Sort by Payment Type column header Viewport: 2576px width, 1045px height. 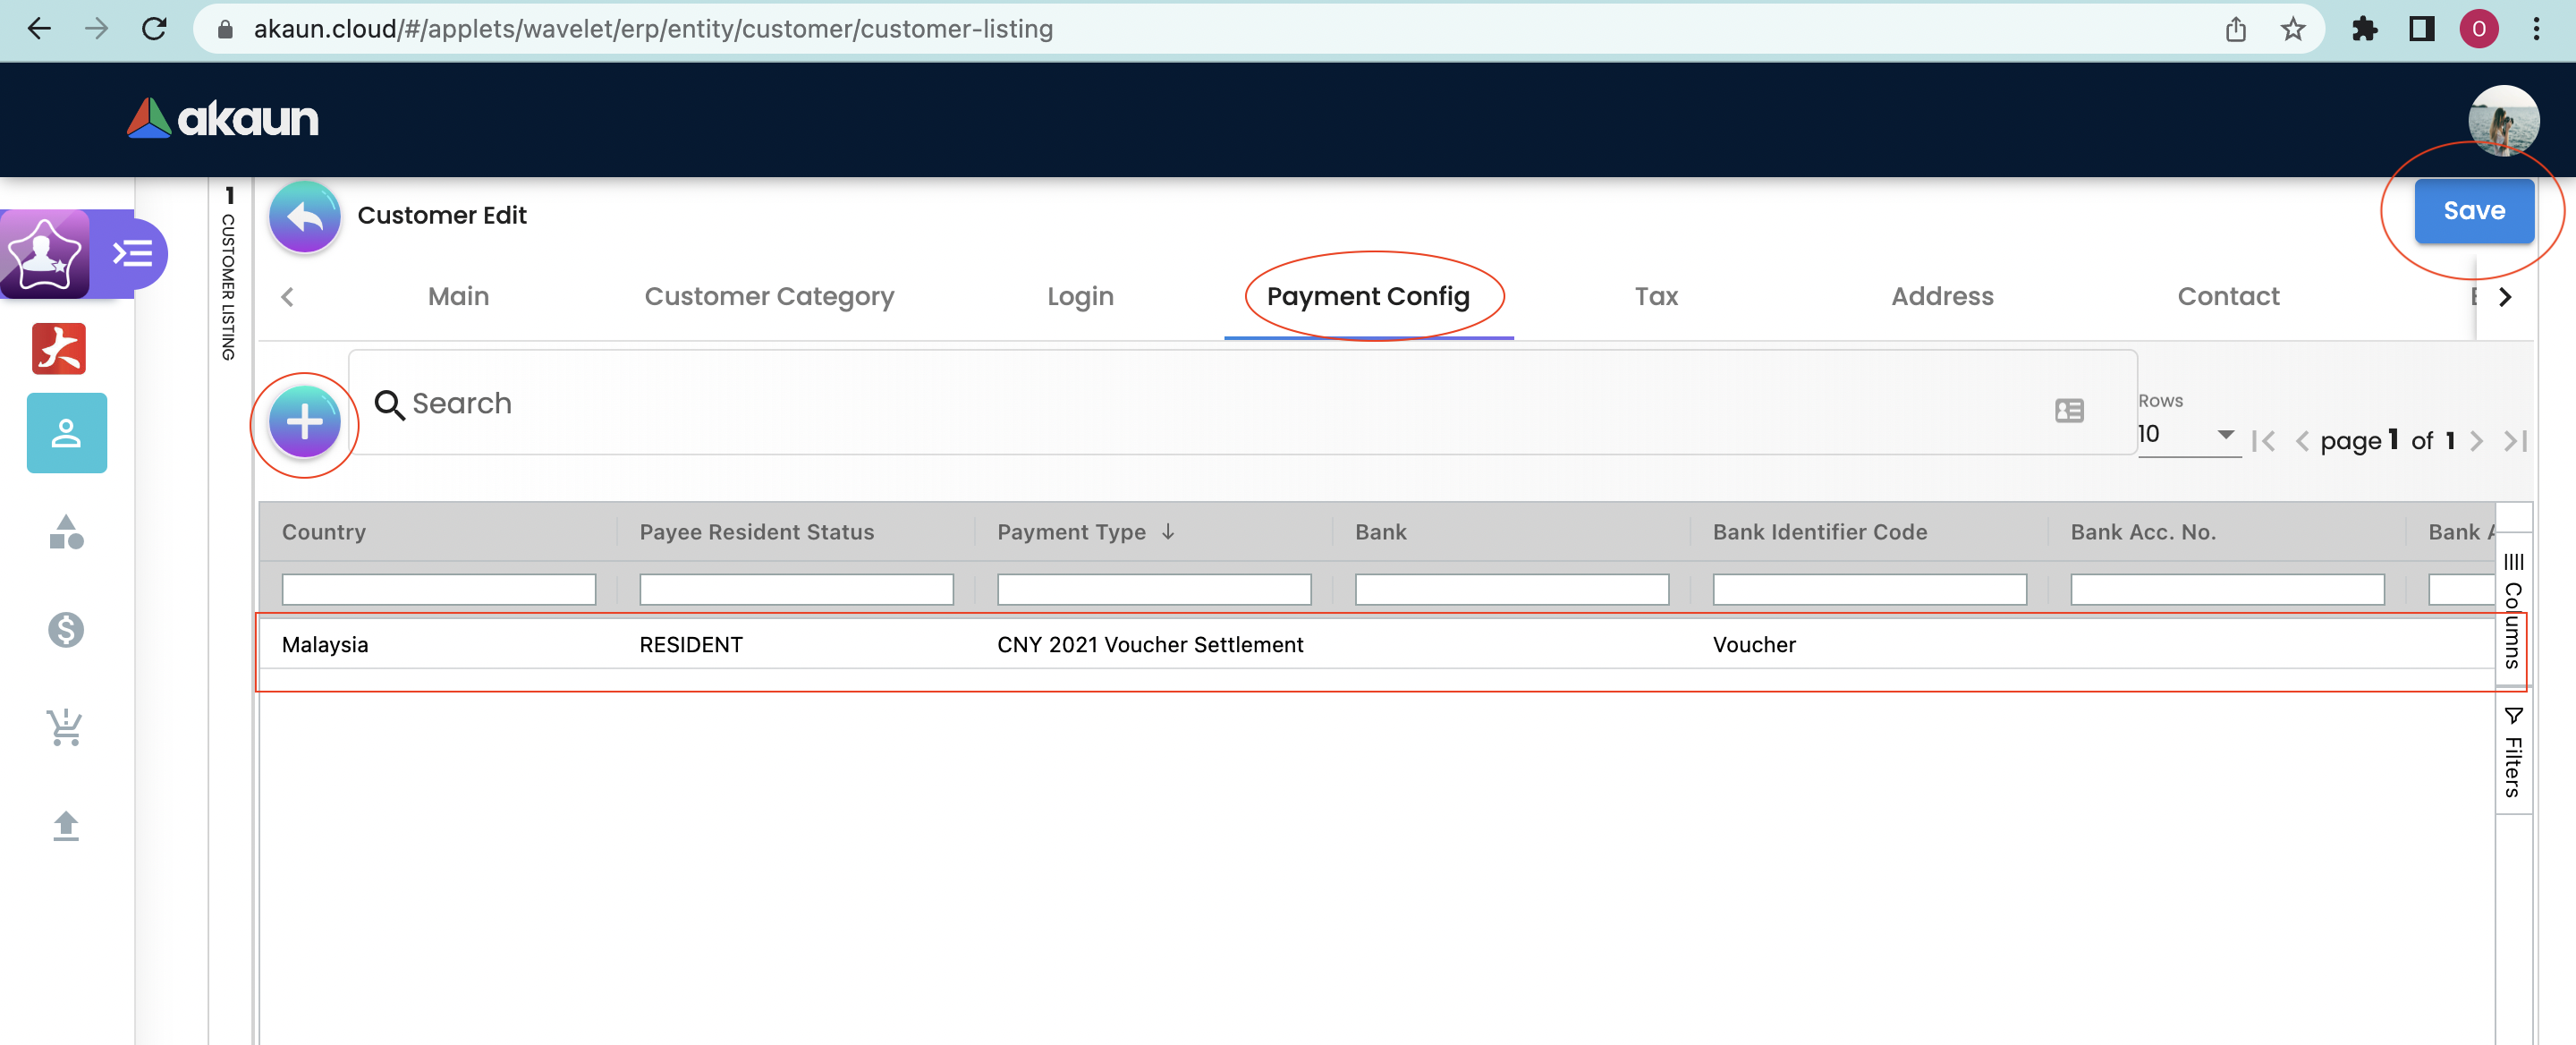click(1071, 532)
